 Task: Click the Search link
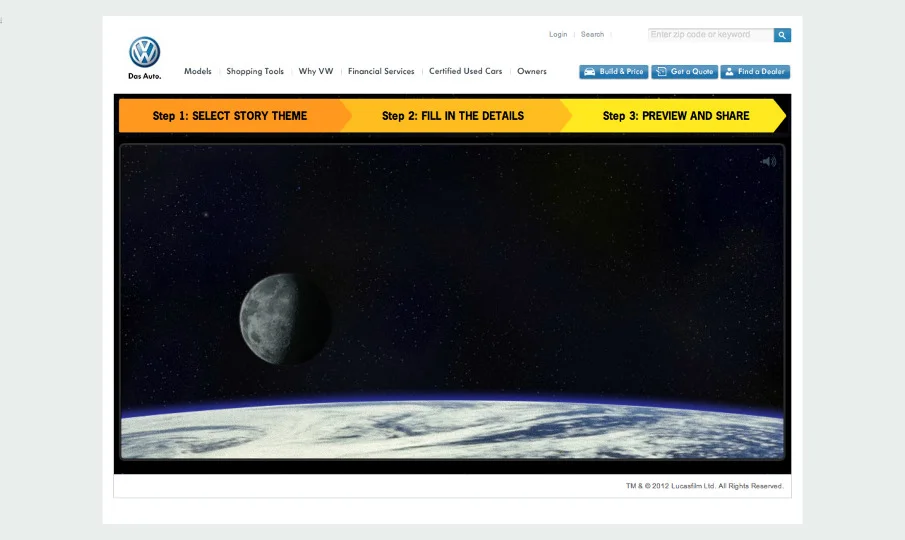[592, 35]
